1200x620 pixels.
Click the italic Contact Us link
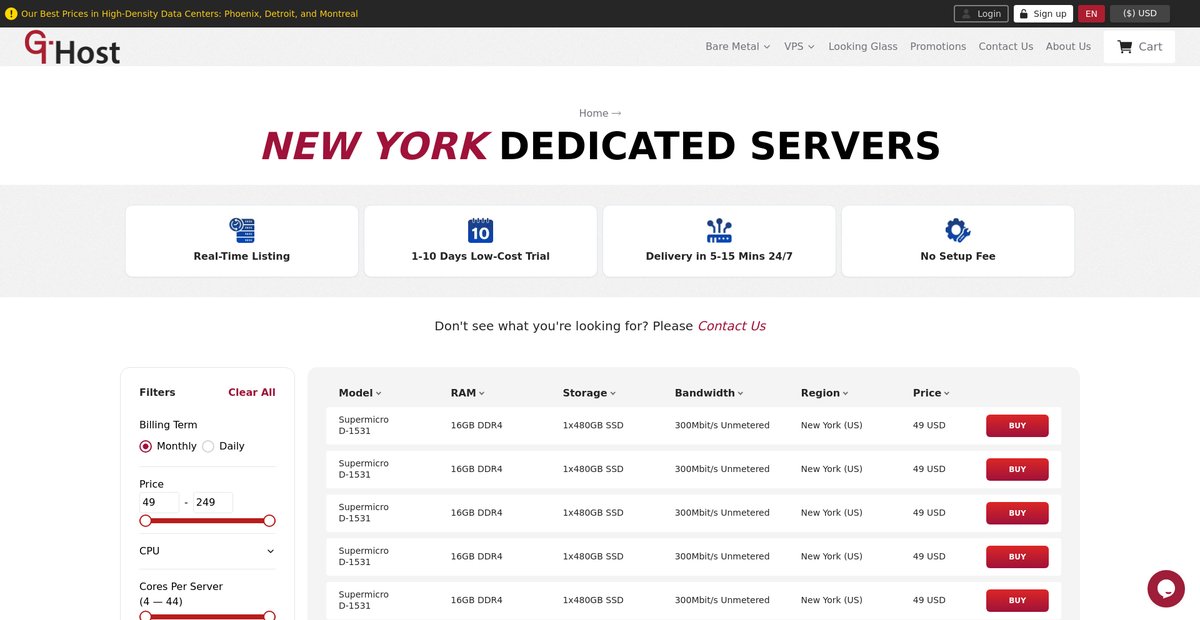pos(731,326)
